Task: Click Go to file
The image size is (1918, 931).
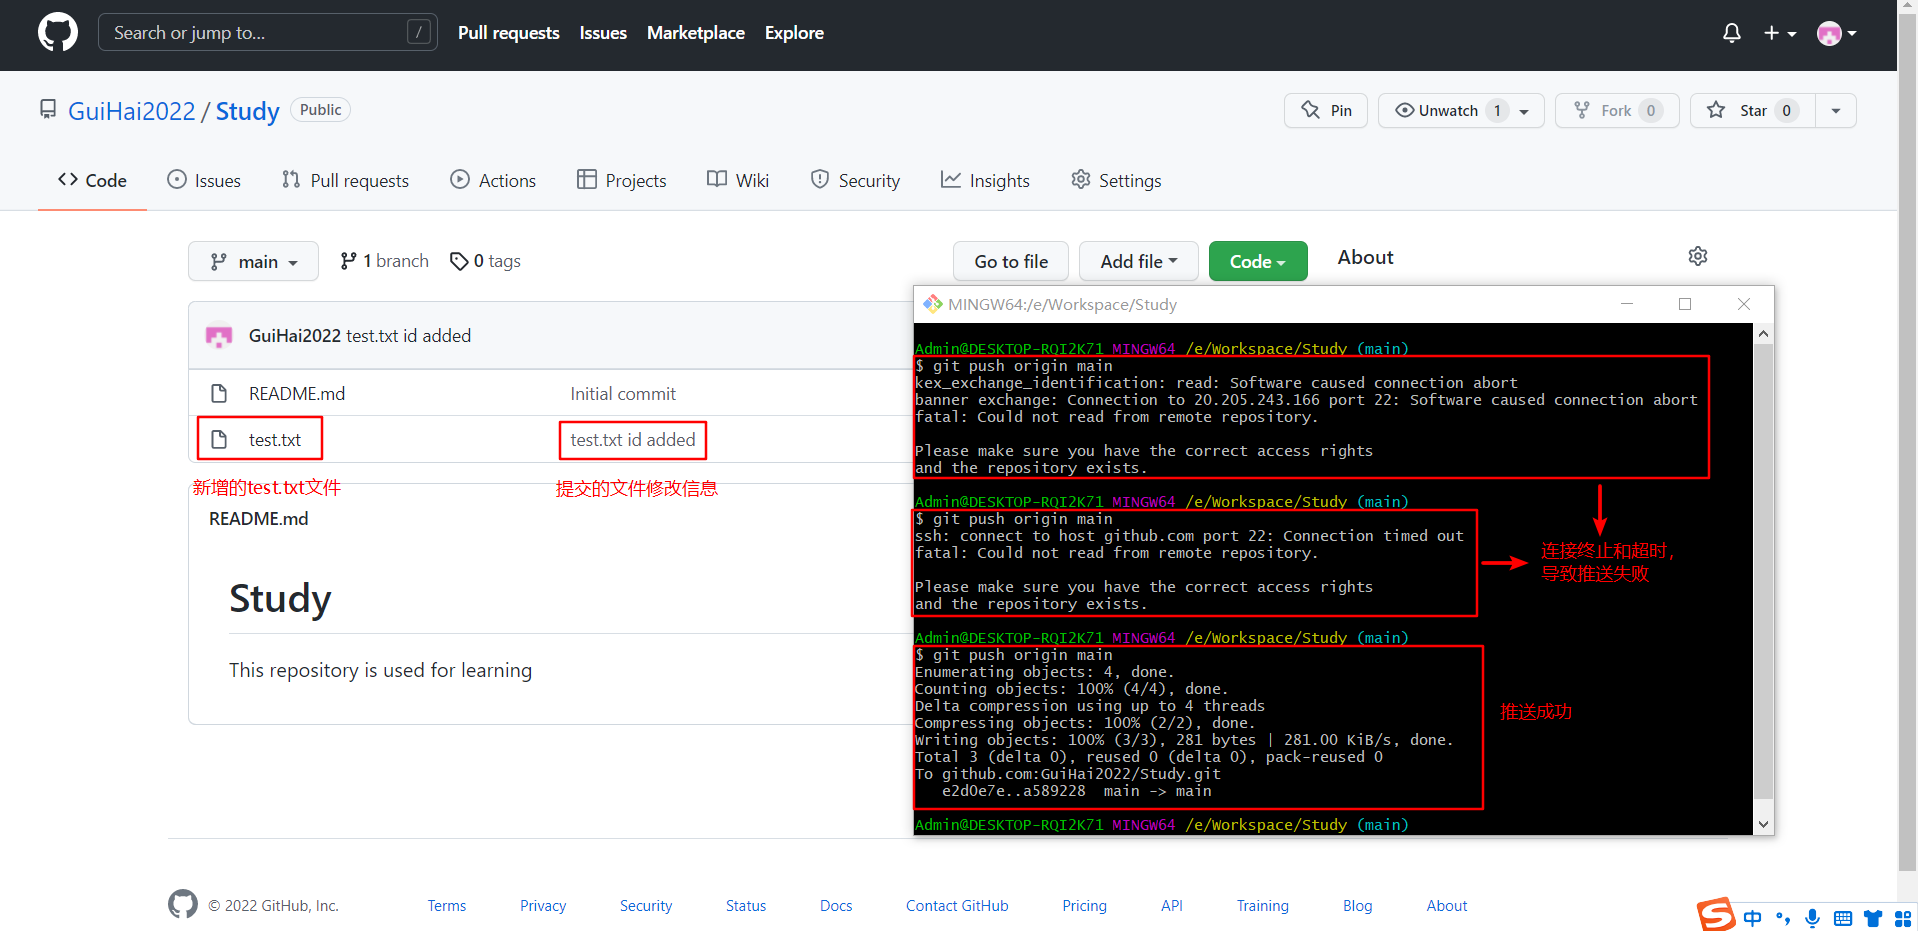Action: [1011, 261]
